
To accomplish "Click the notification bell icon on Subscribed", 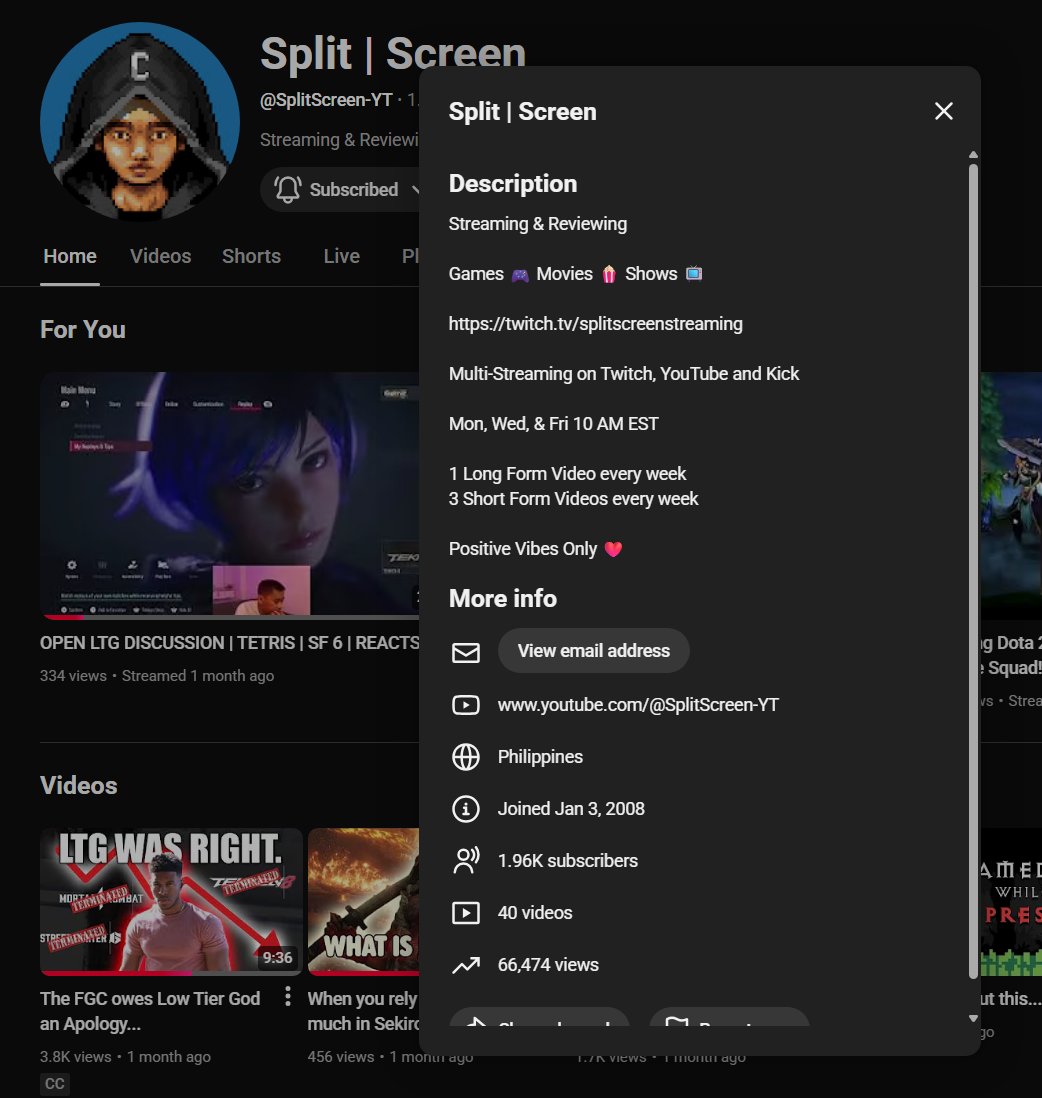I will coord(287,189).
